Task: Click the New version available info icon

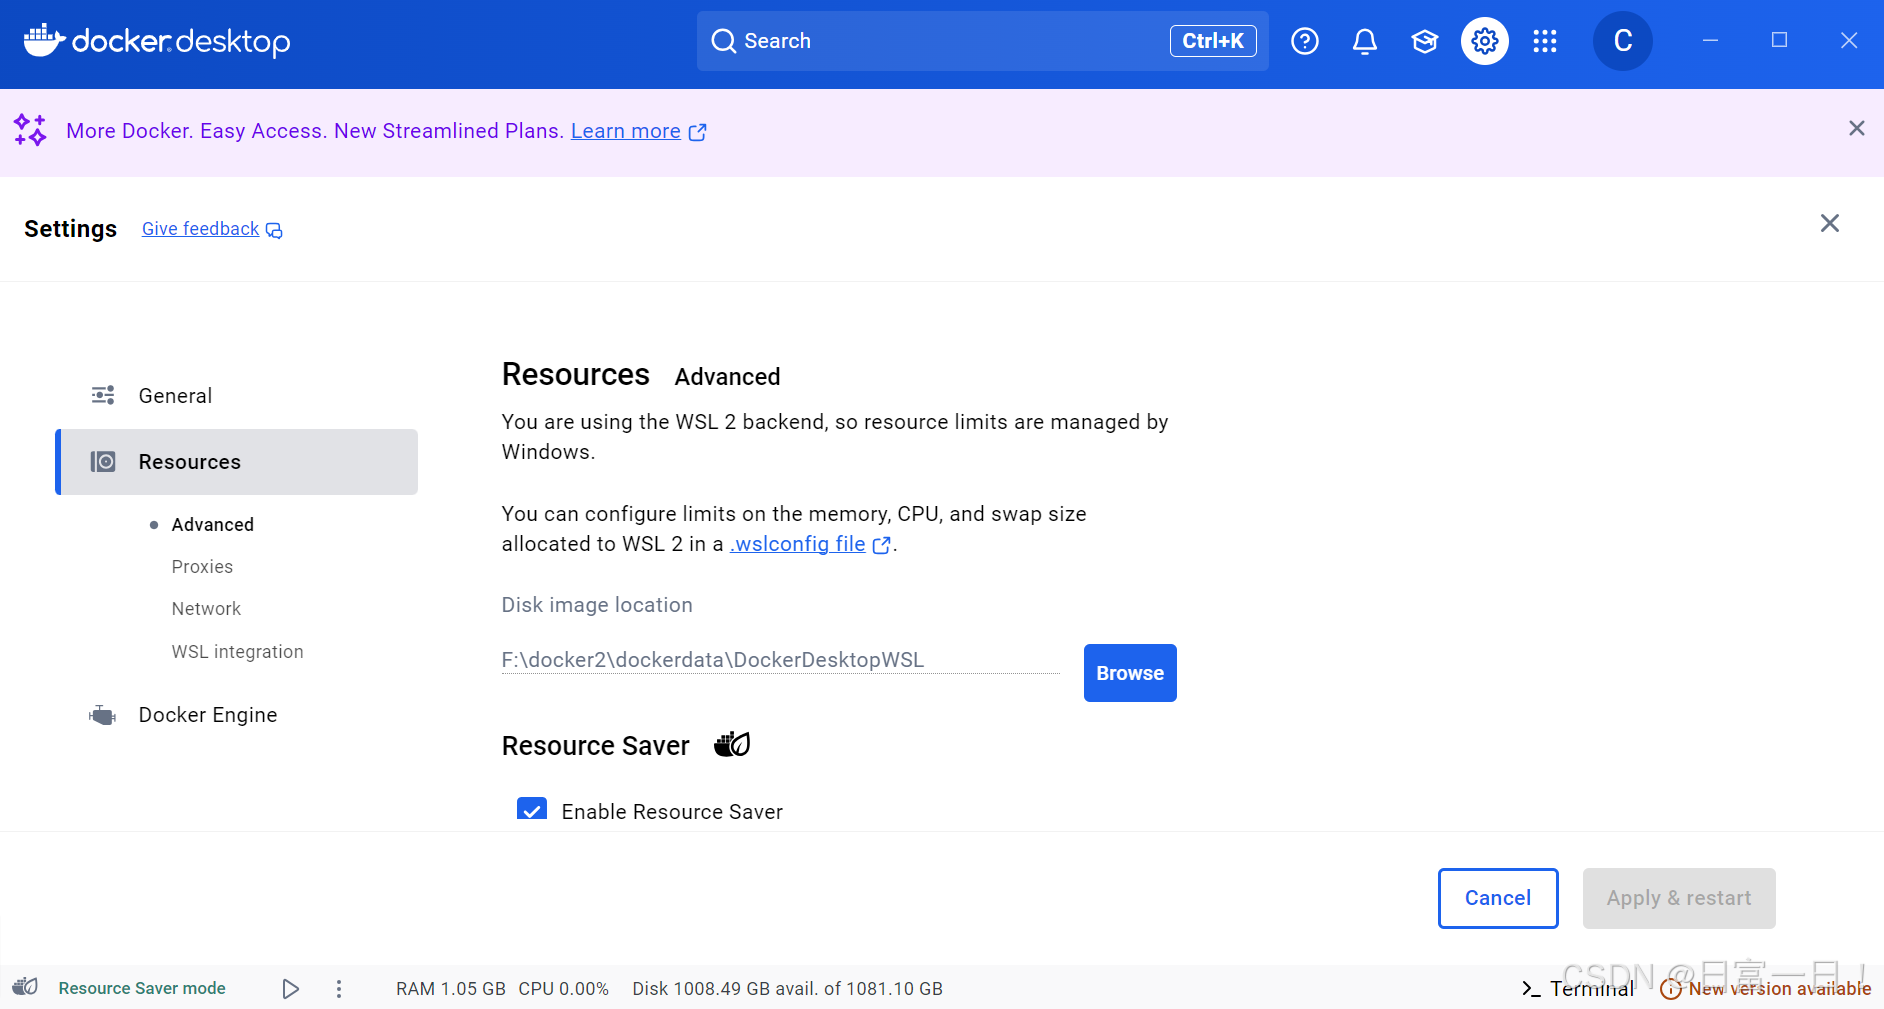Action: coord(1670,989)
